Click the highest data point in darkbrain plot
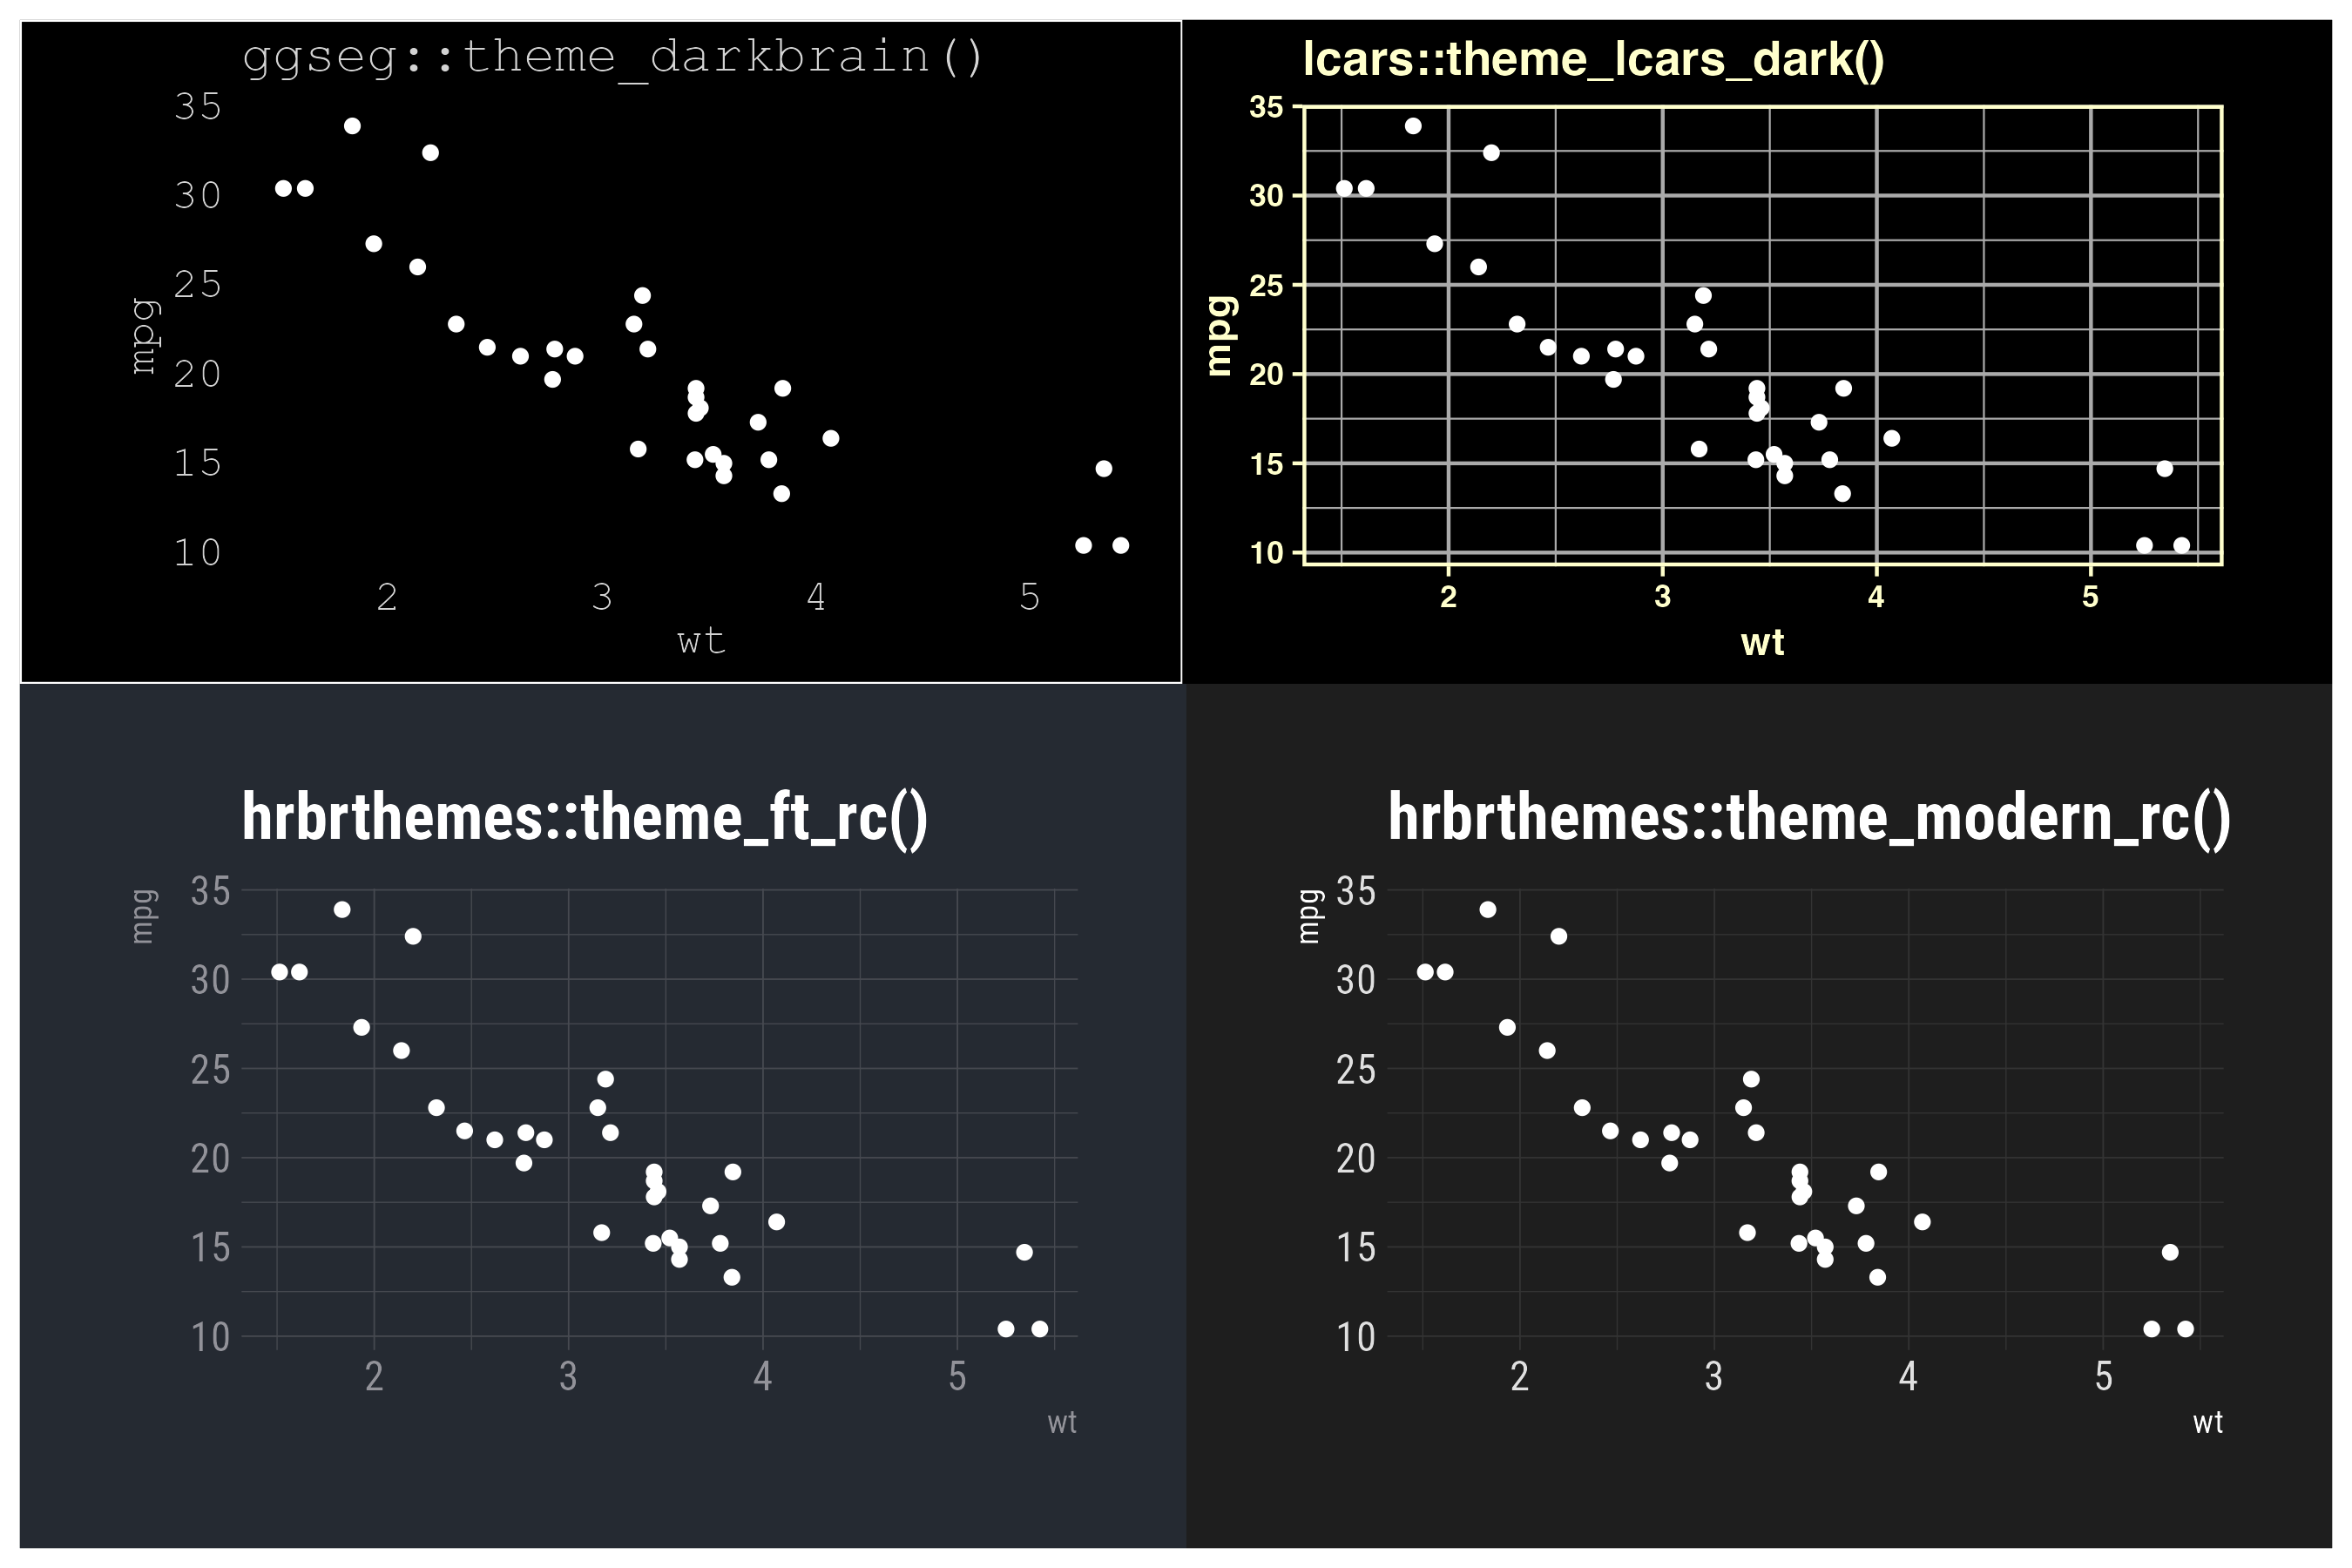The width and height of the screenshot is (2352, 1568). (x=352, y=126)
